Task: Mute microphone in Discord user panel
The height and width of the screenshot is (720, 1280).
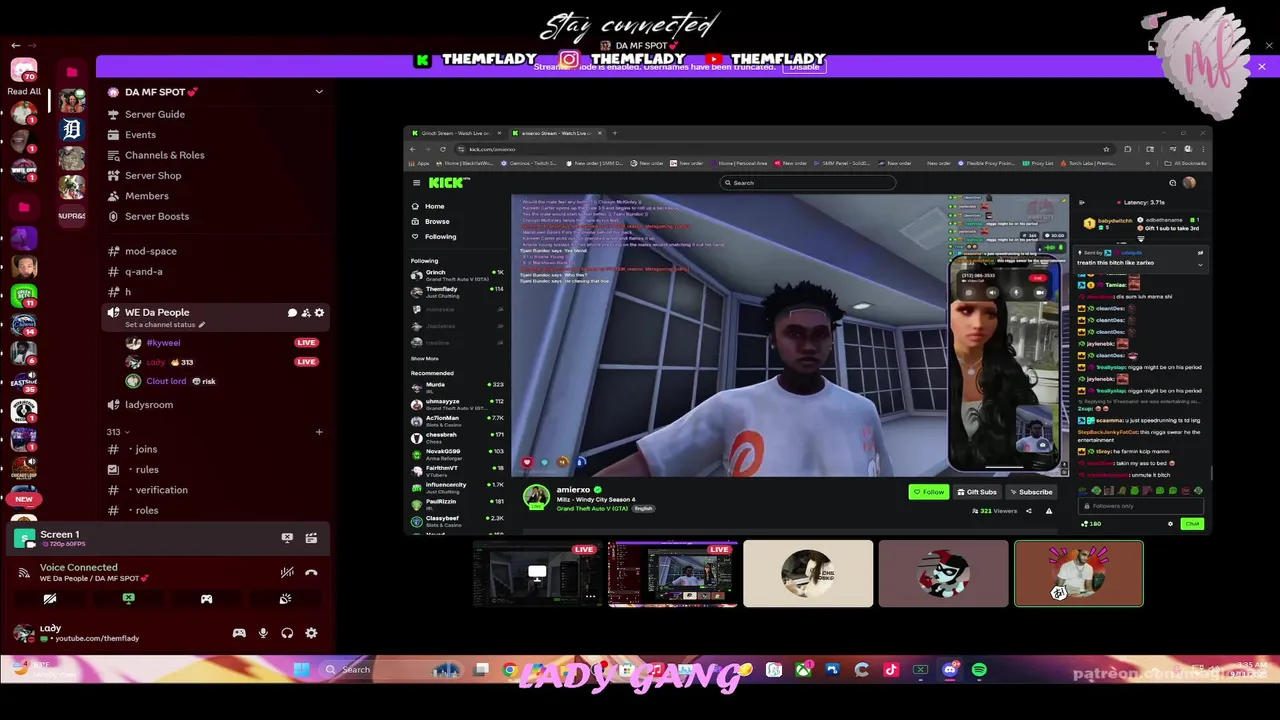Action: pos(263,633)
